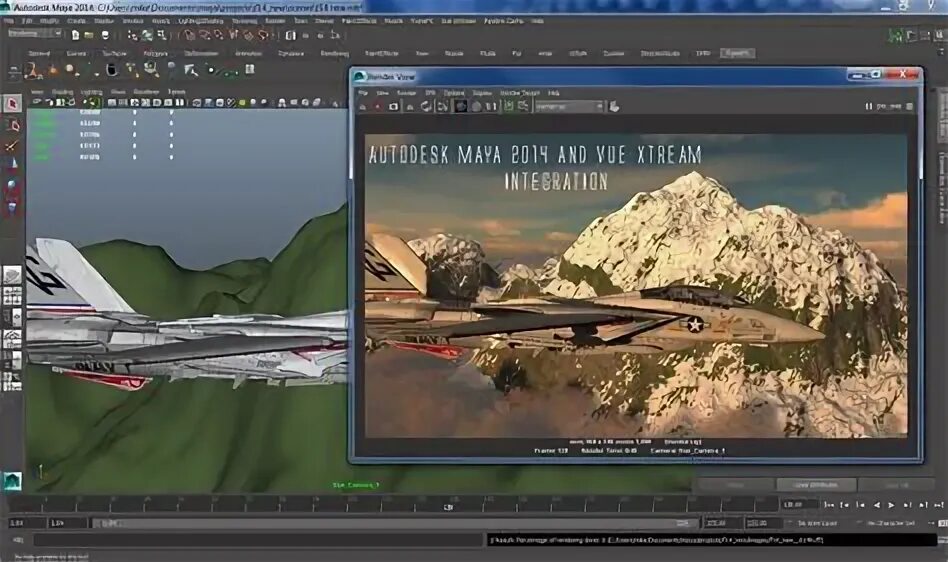
Task: Switch to the Rendering shelf tab
Action: [x=334, y=54]
